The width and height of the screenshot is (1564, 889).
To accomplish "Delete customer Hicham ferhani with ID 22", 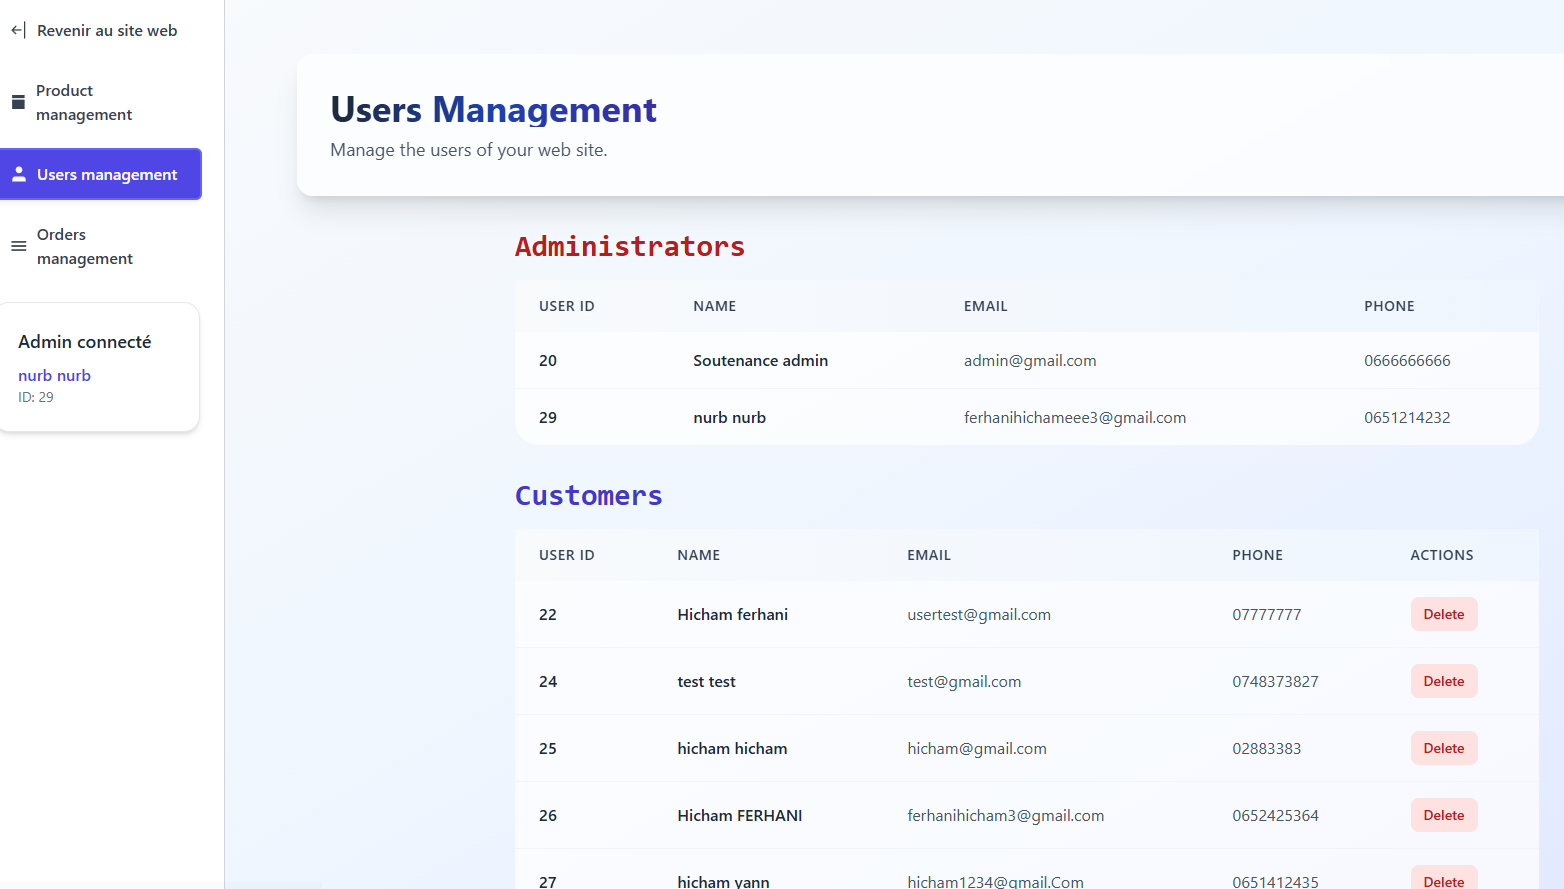I will click(x=1443, y=614).
